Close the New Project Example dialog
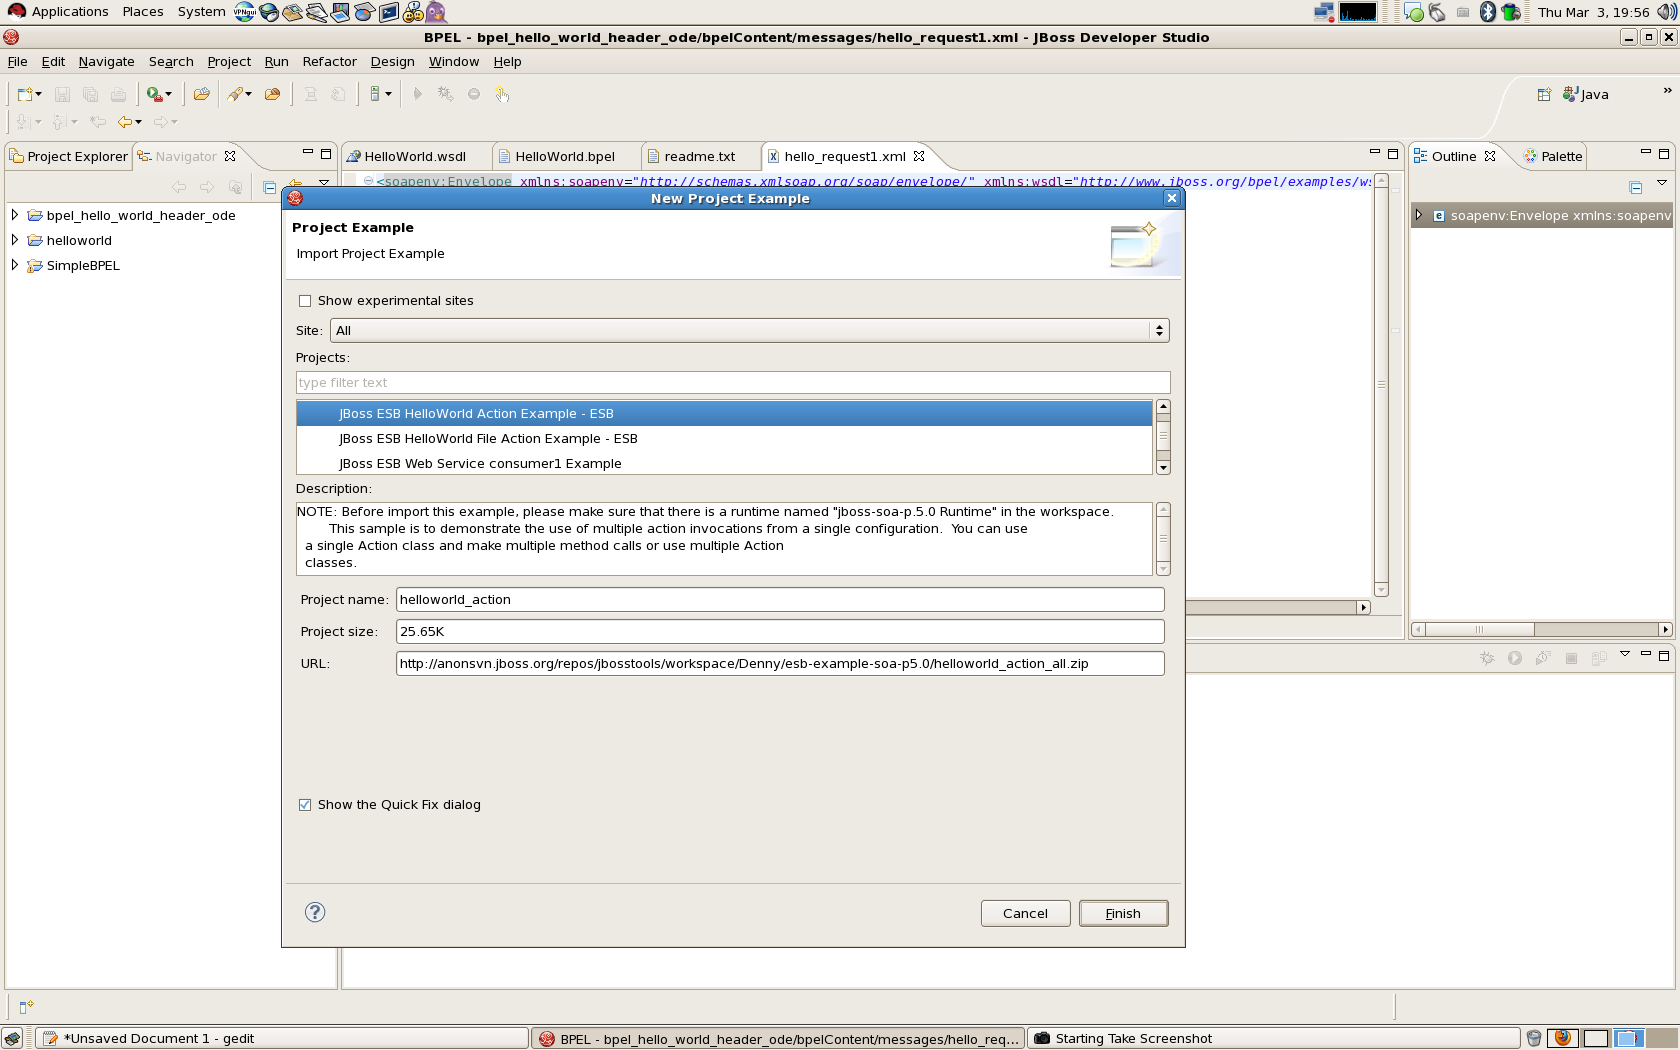Screen dimensions: 1680x1050 (1172, 198)
